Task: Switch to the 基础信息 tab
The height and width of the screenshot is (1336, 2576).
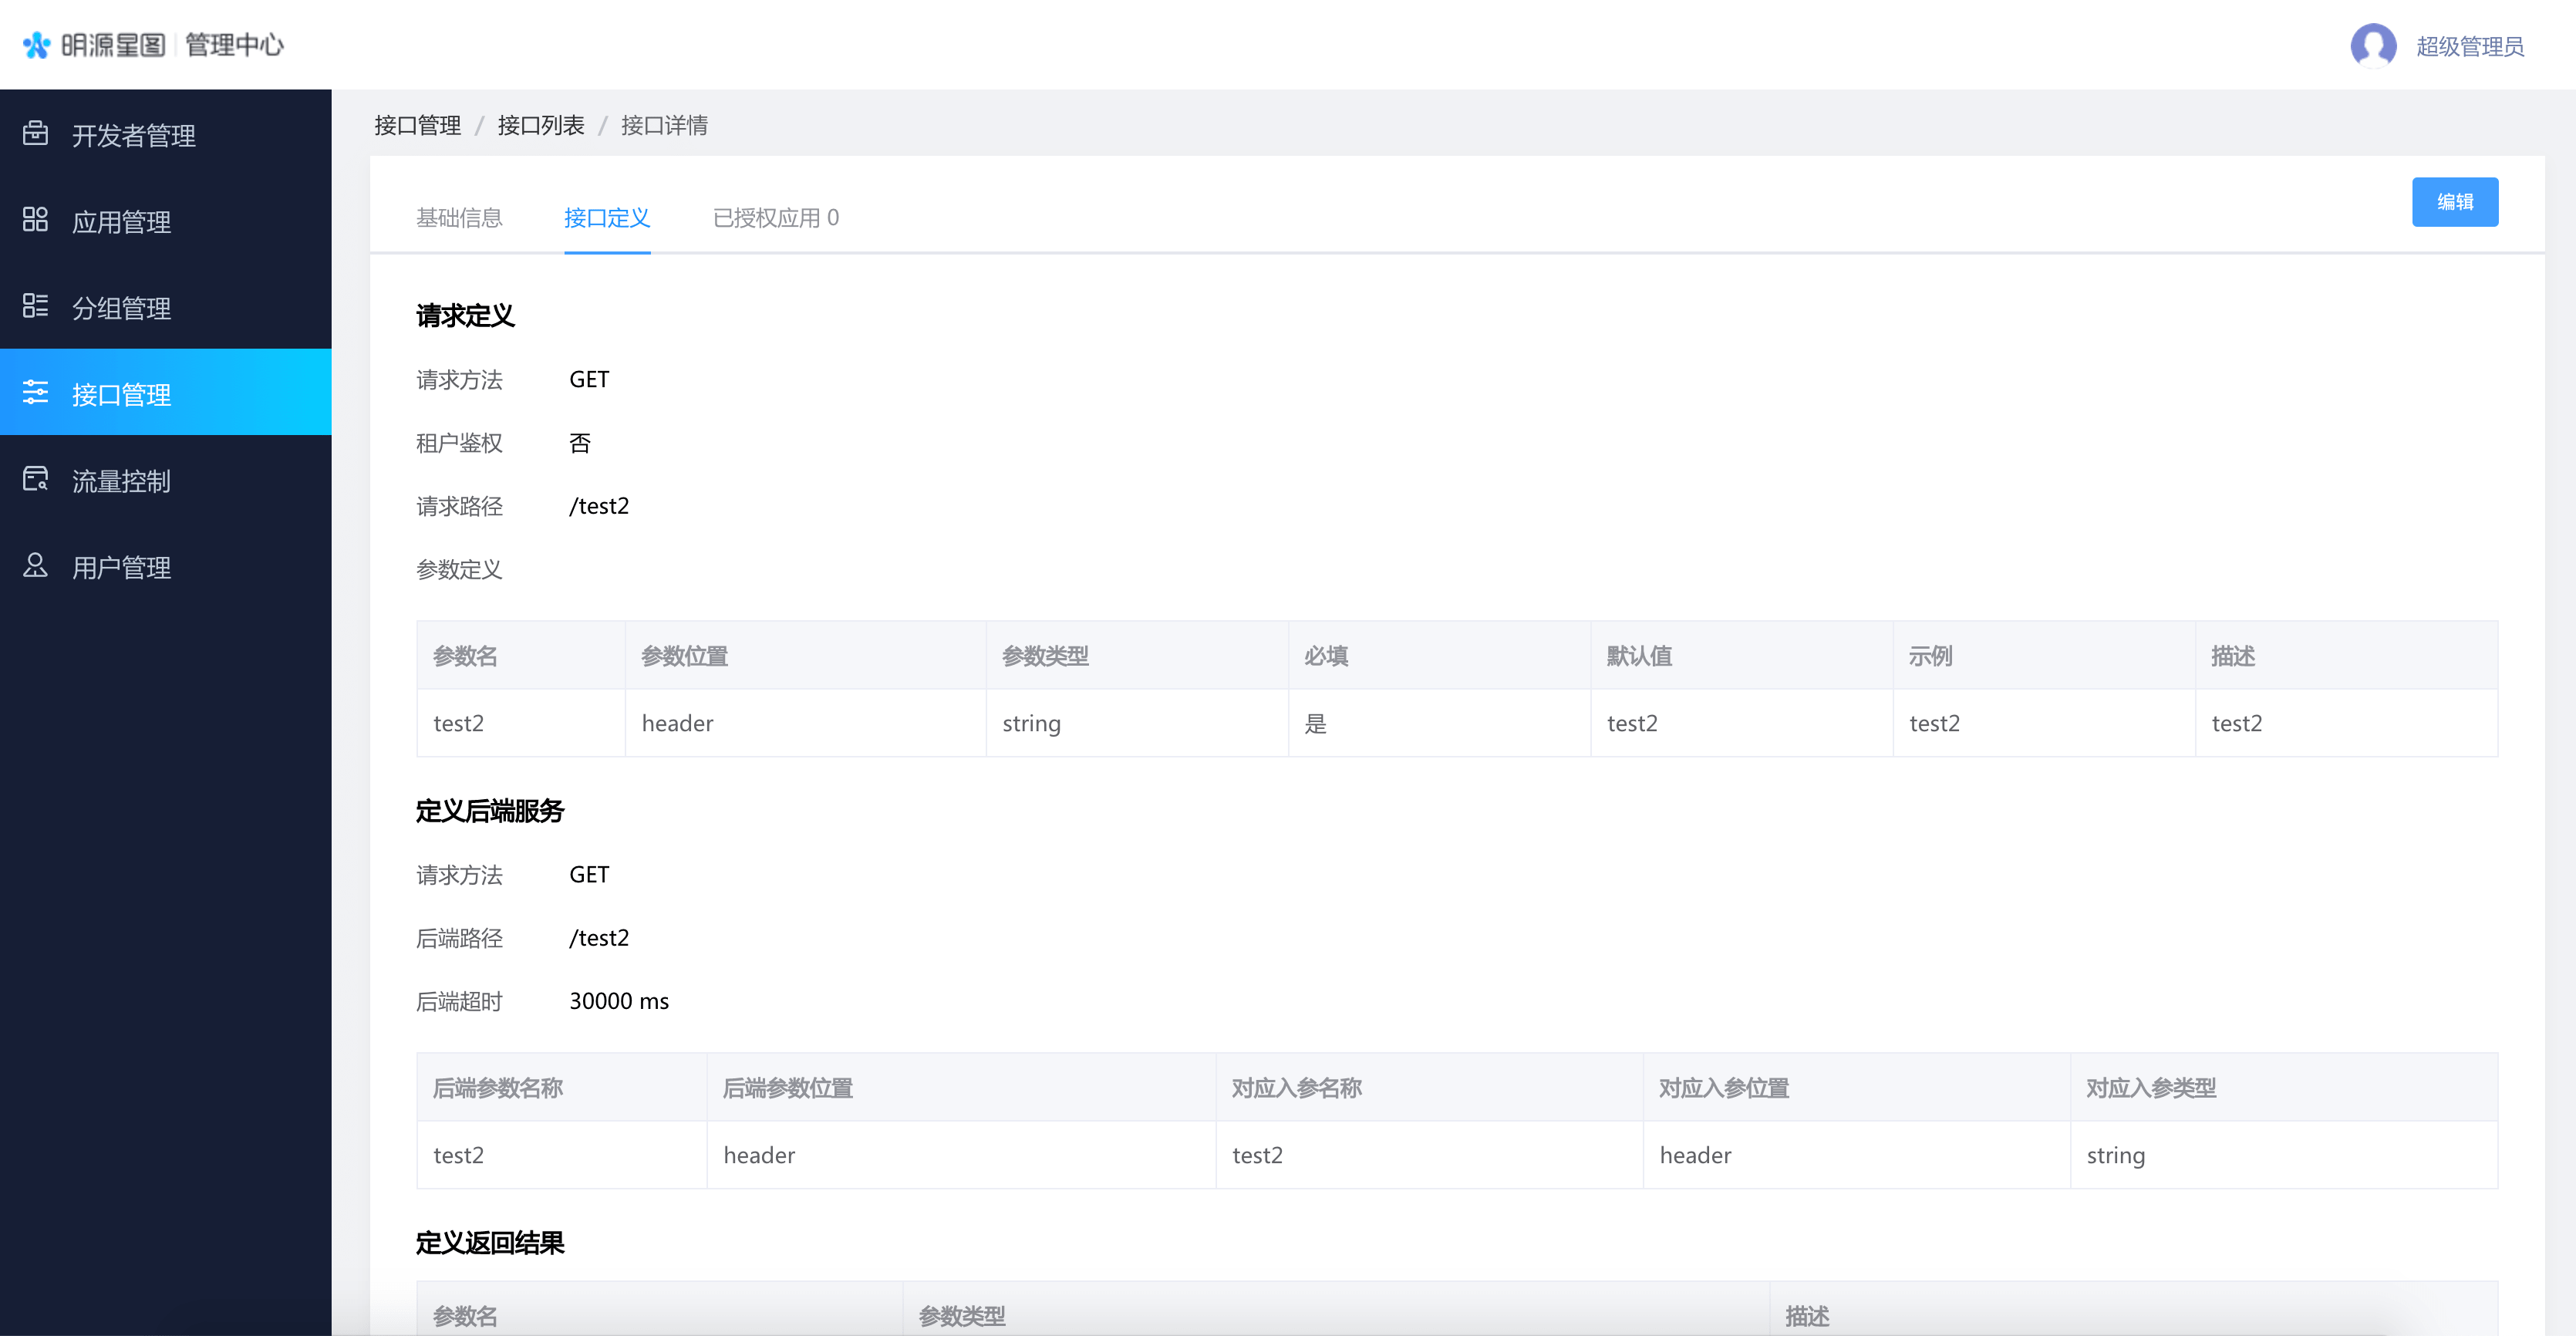Action: pos(459,218)
